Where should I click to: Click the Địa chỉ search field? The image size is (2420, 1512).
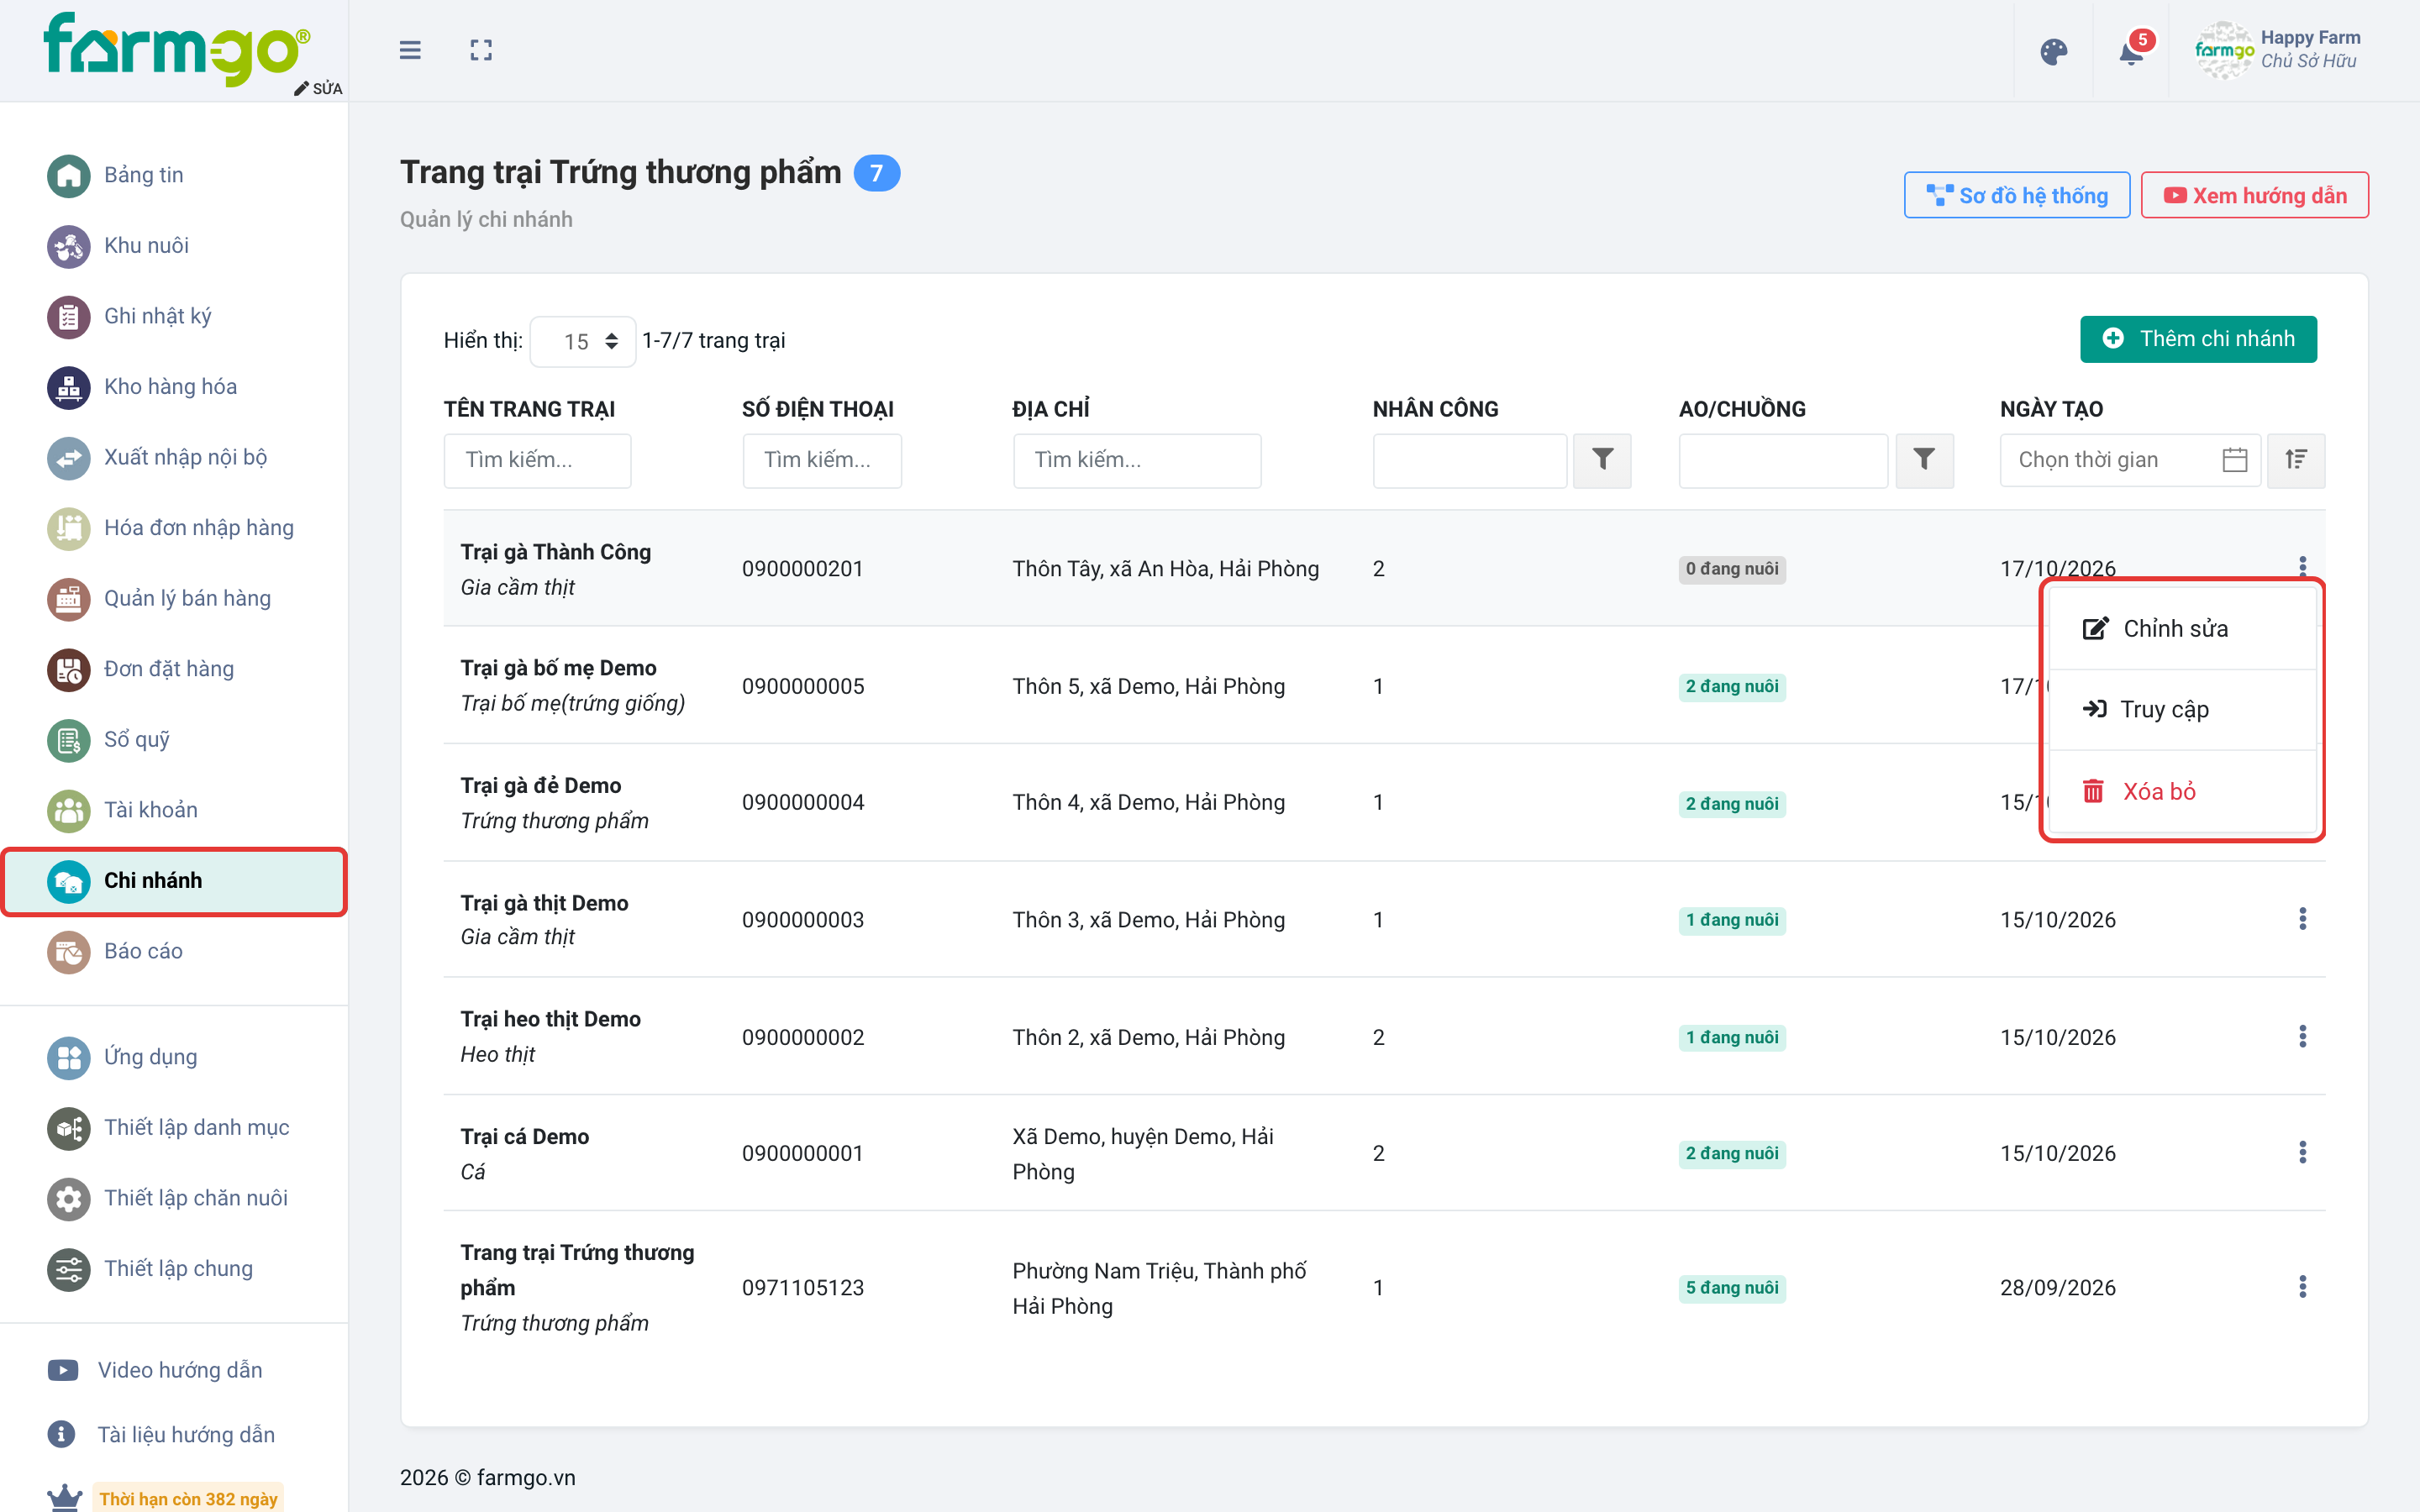point(1136,460)
